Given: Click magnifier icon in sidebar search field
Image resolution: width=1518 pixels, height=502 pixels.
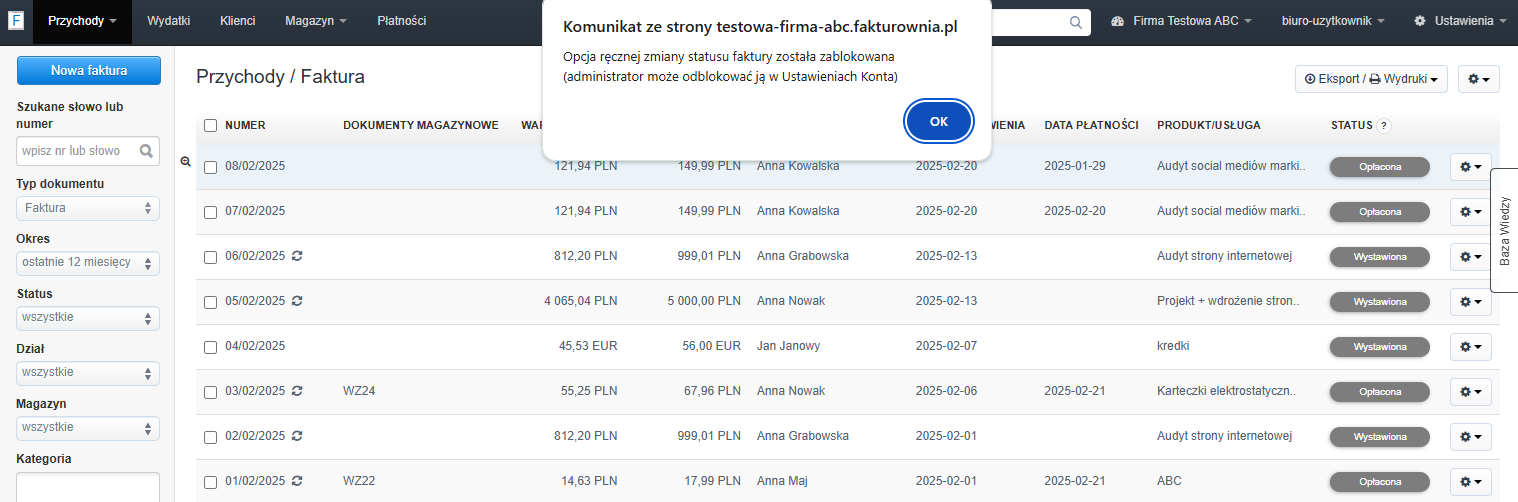Looking at the screenshot, I should pos(147,151).
